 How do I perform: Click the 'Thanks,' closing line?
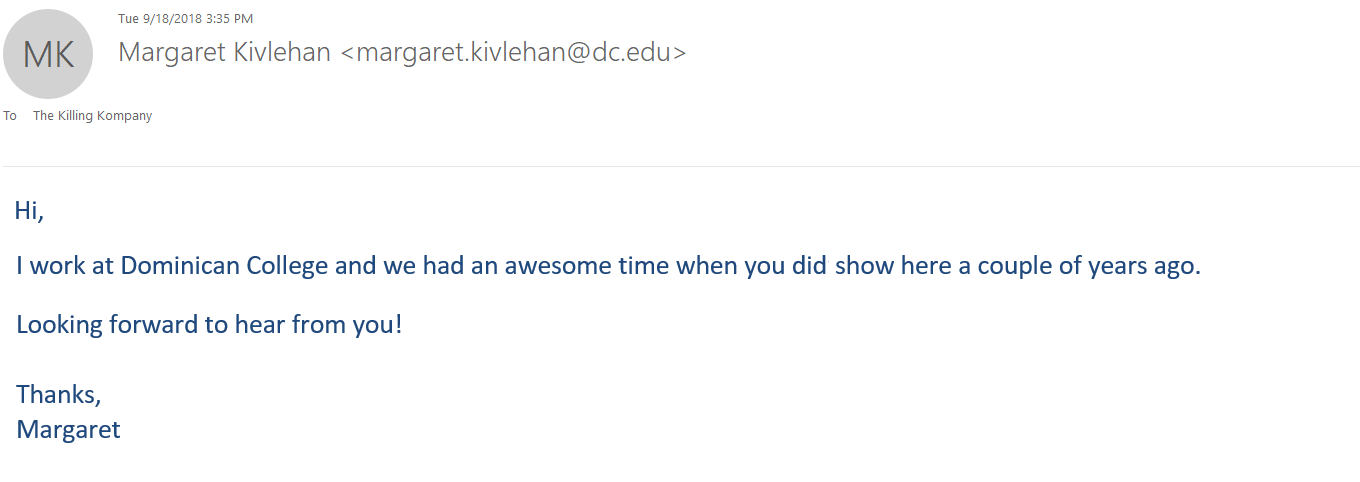[59, 395]
